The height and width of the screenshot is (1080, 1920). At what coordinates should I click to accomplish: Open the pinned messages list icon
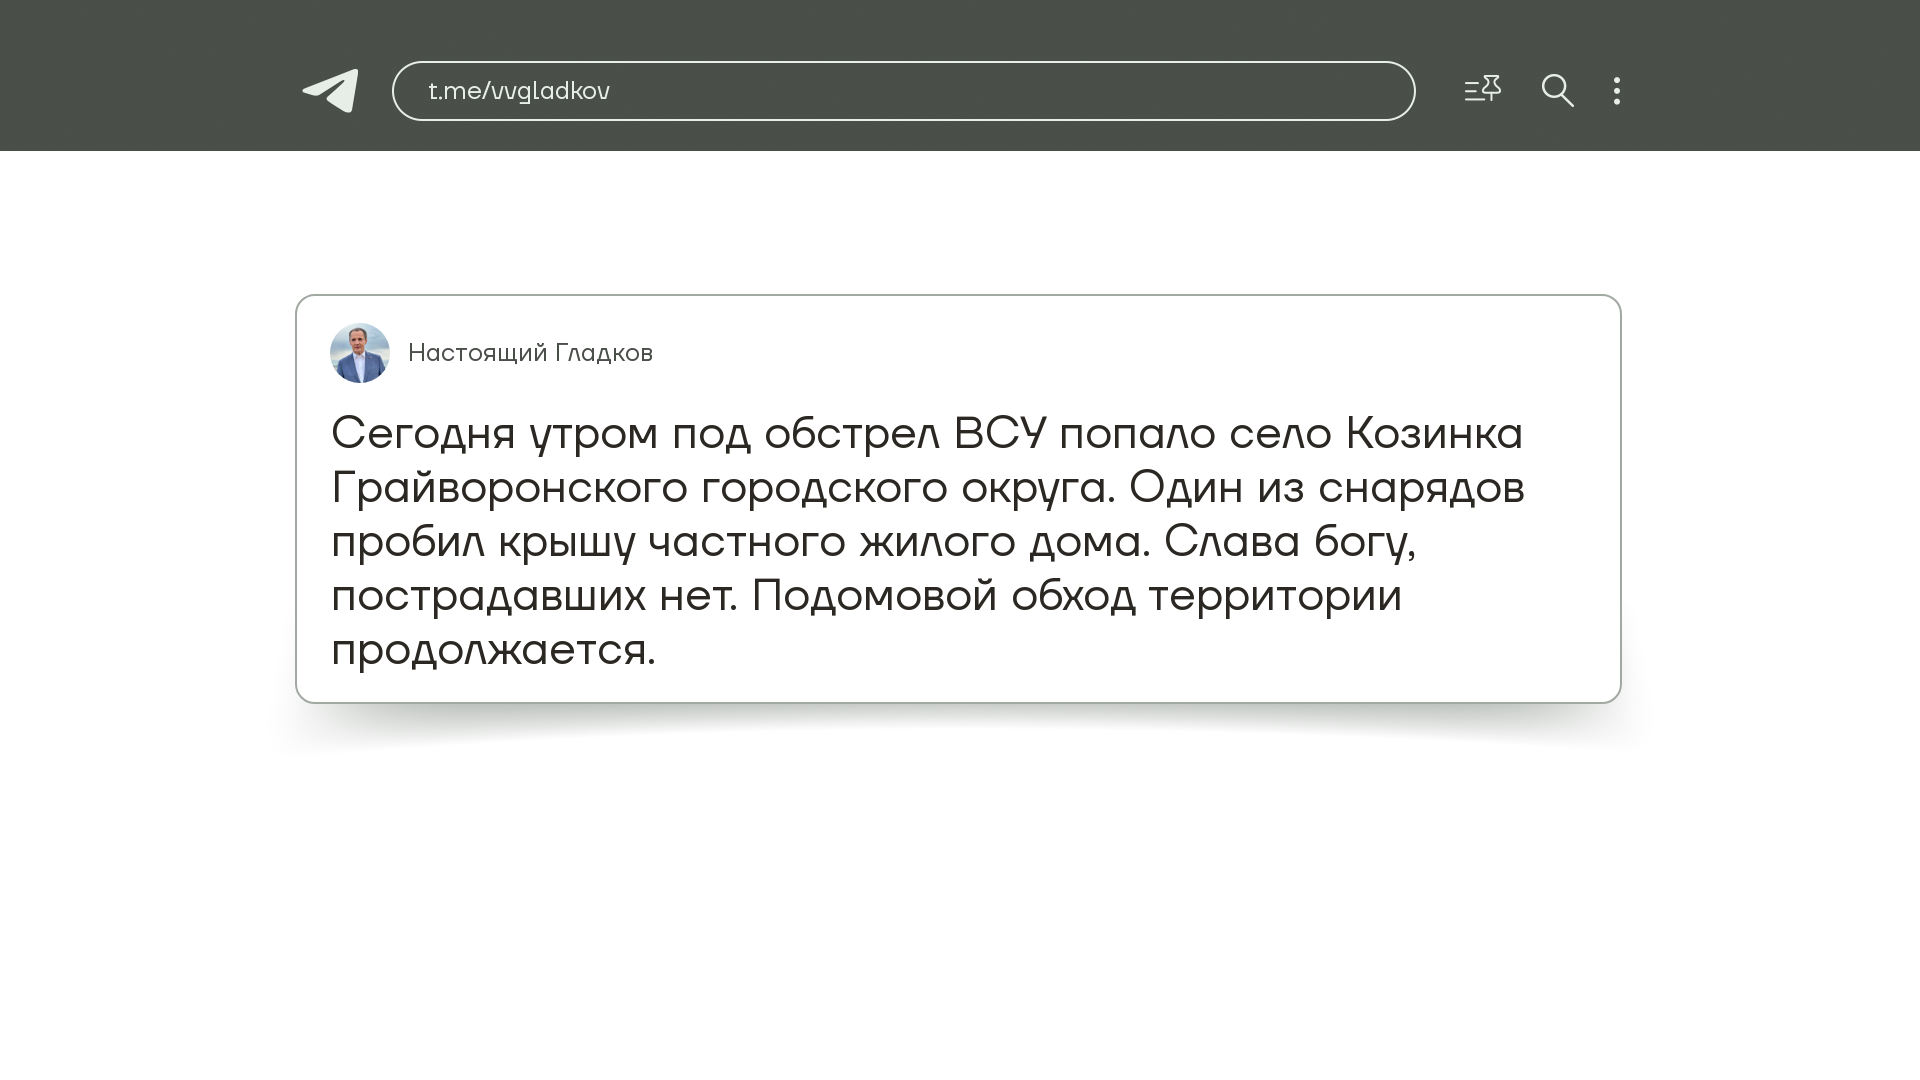click(x=1482, y=90)
